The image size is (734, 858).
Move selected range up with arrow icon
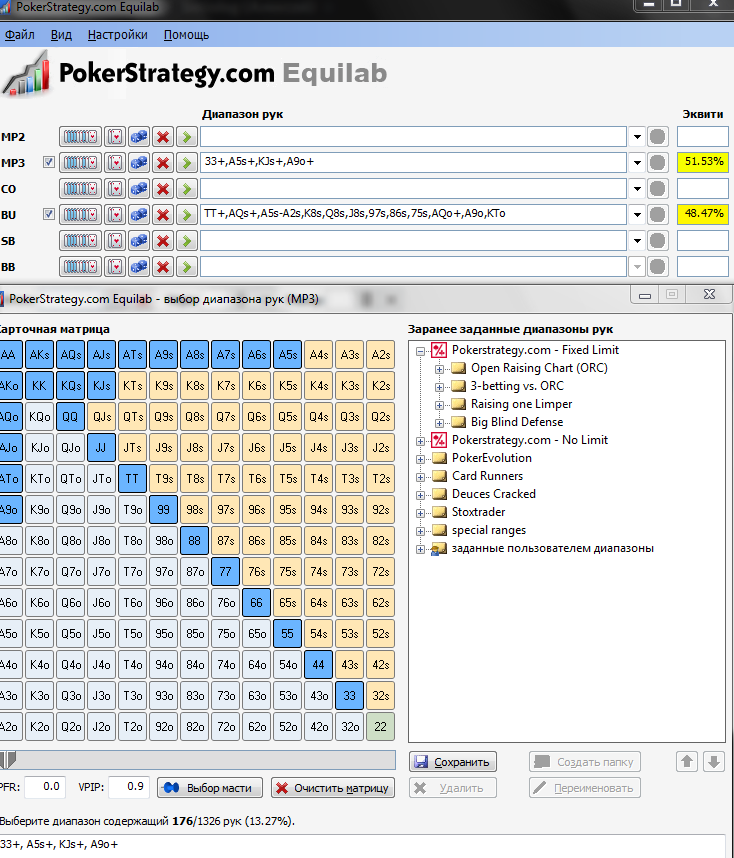687,762
